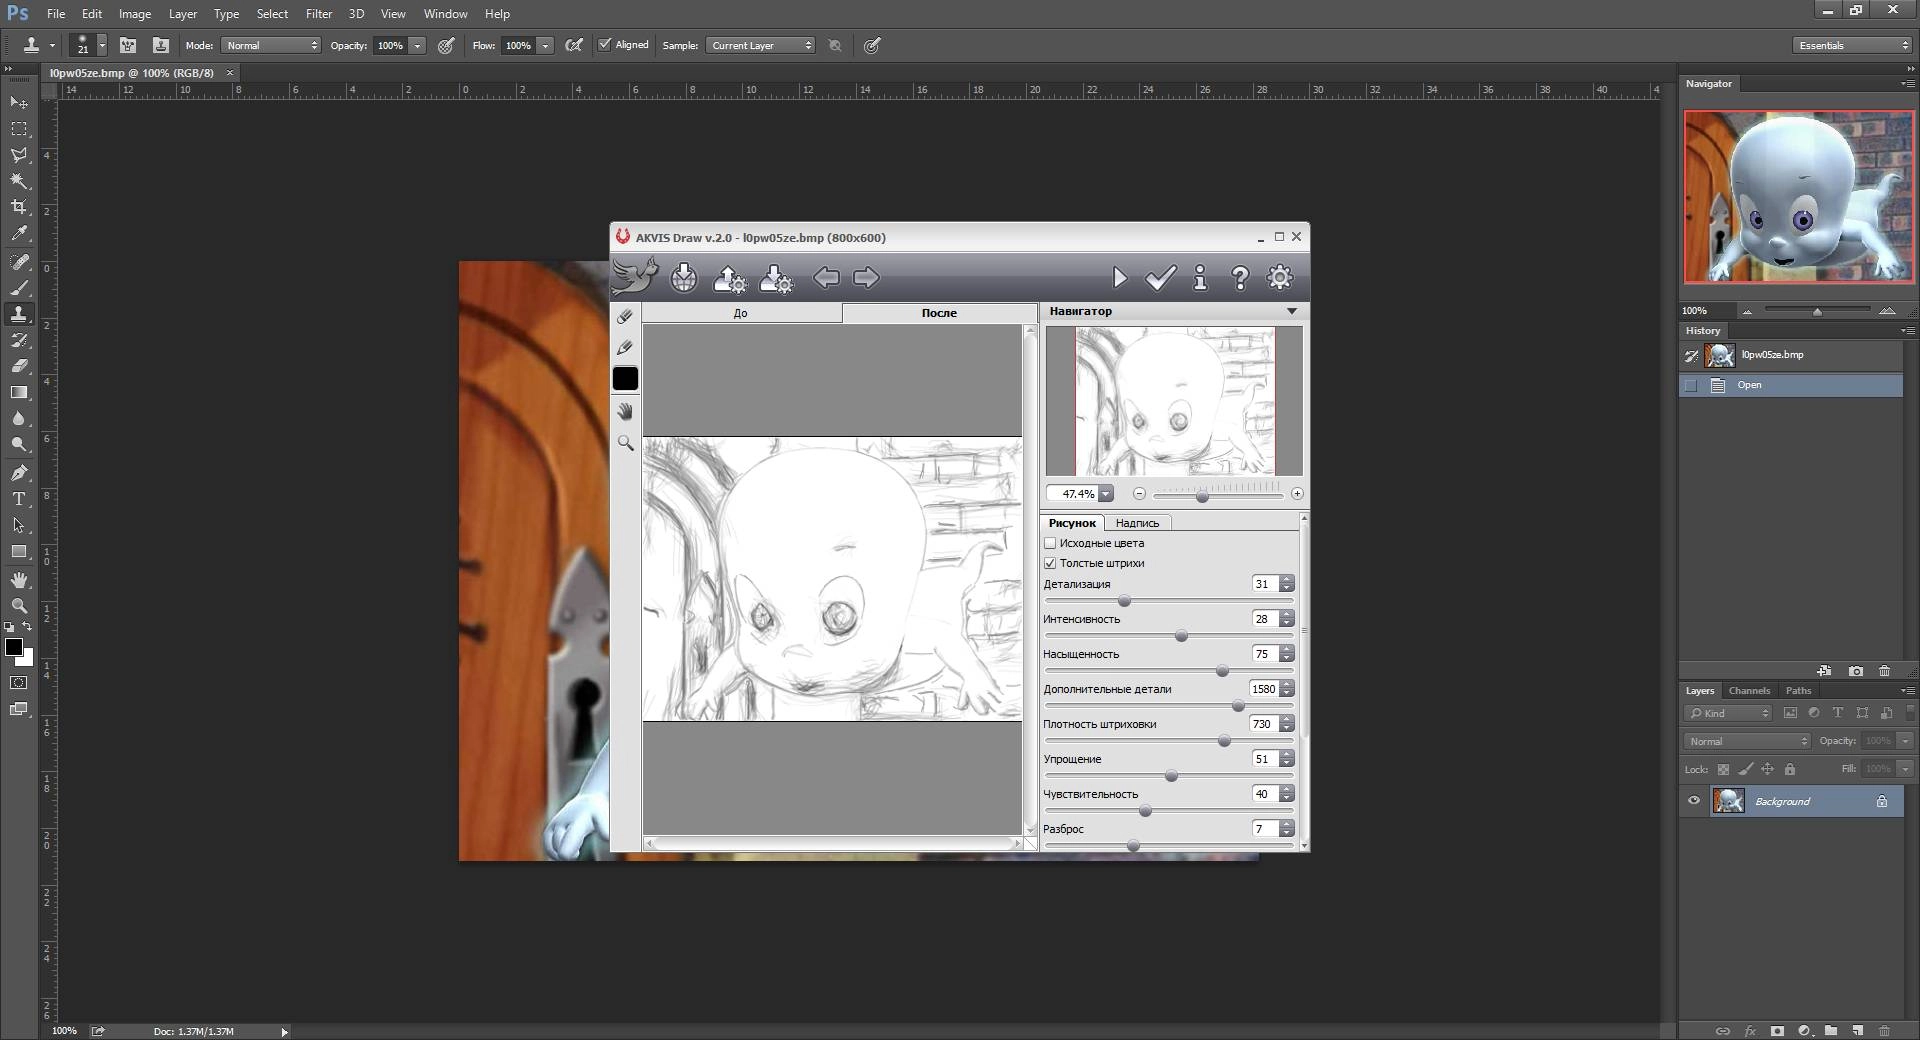Select the Healing Brush tool
The image size is (1920, 1040).
tap(19, 262)
